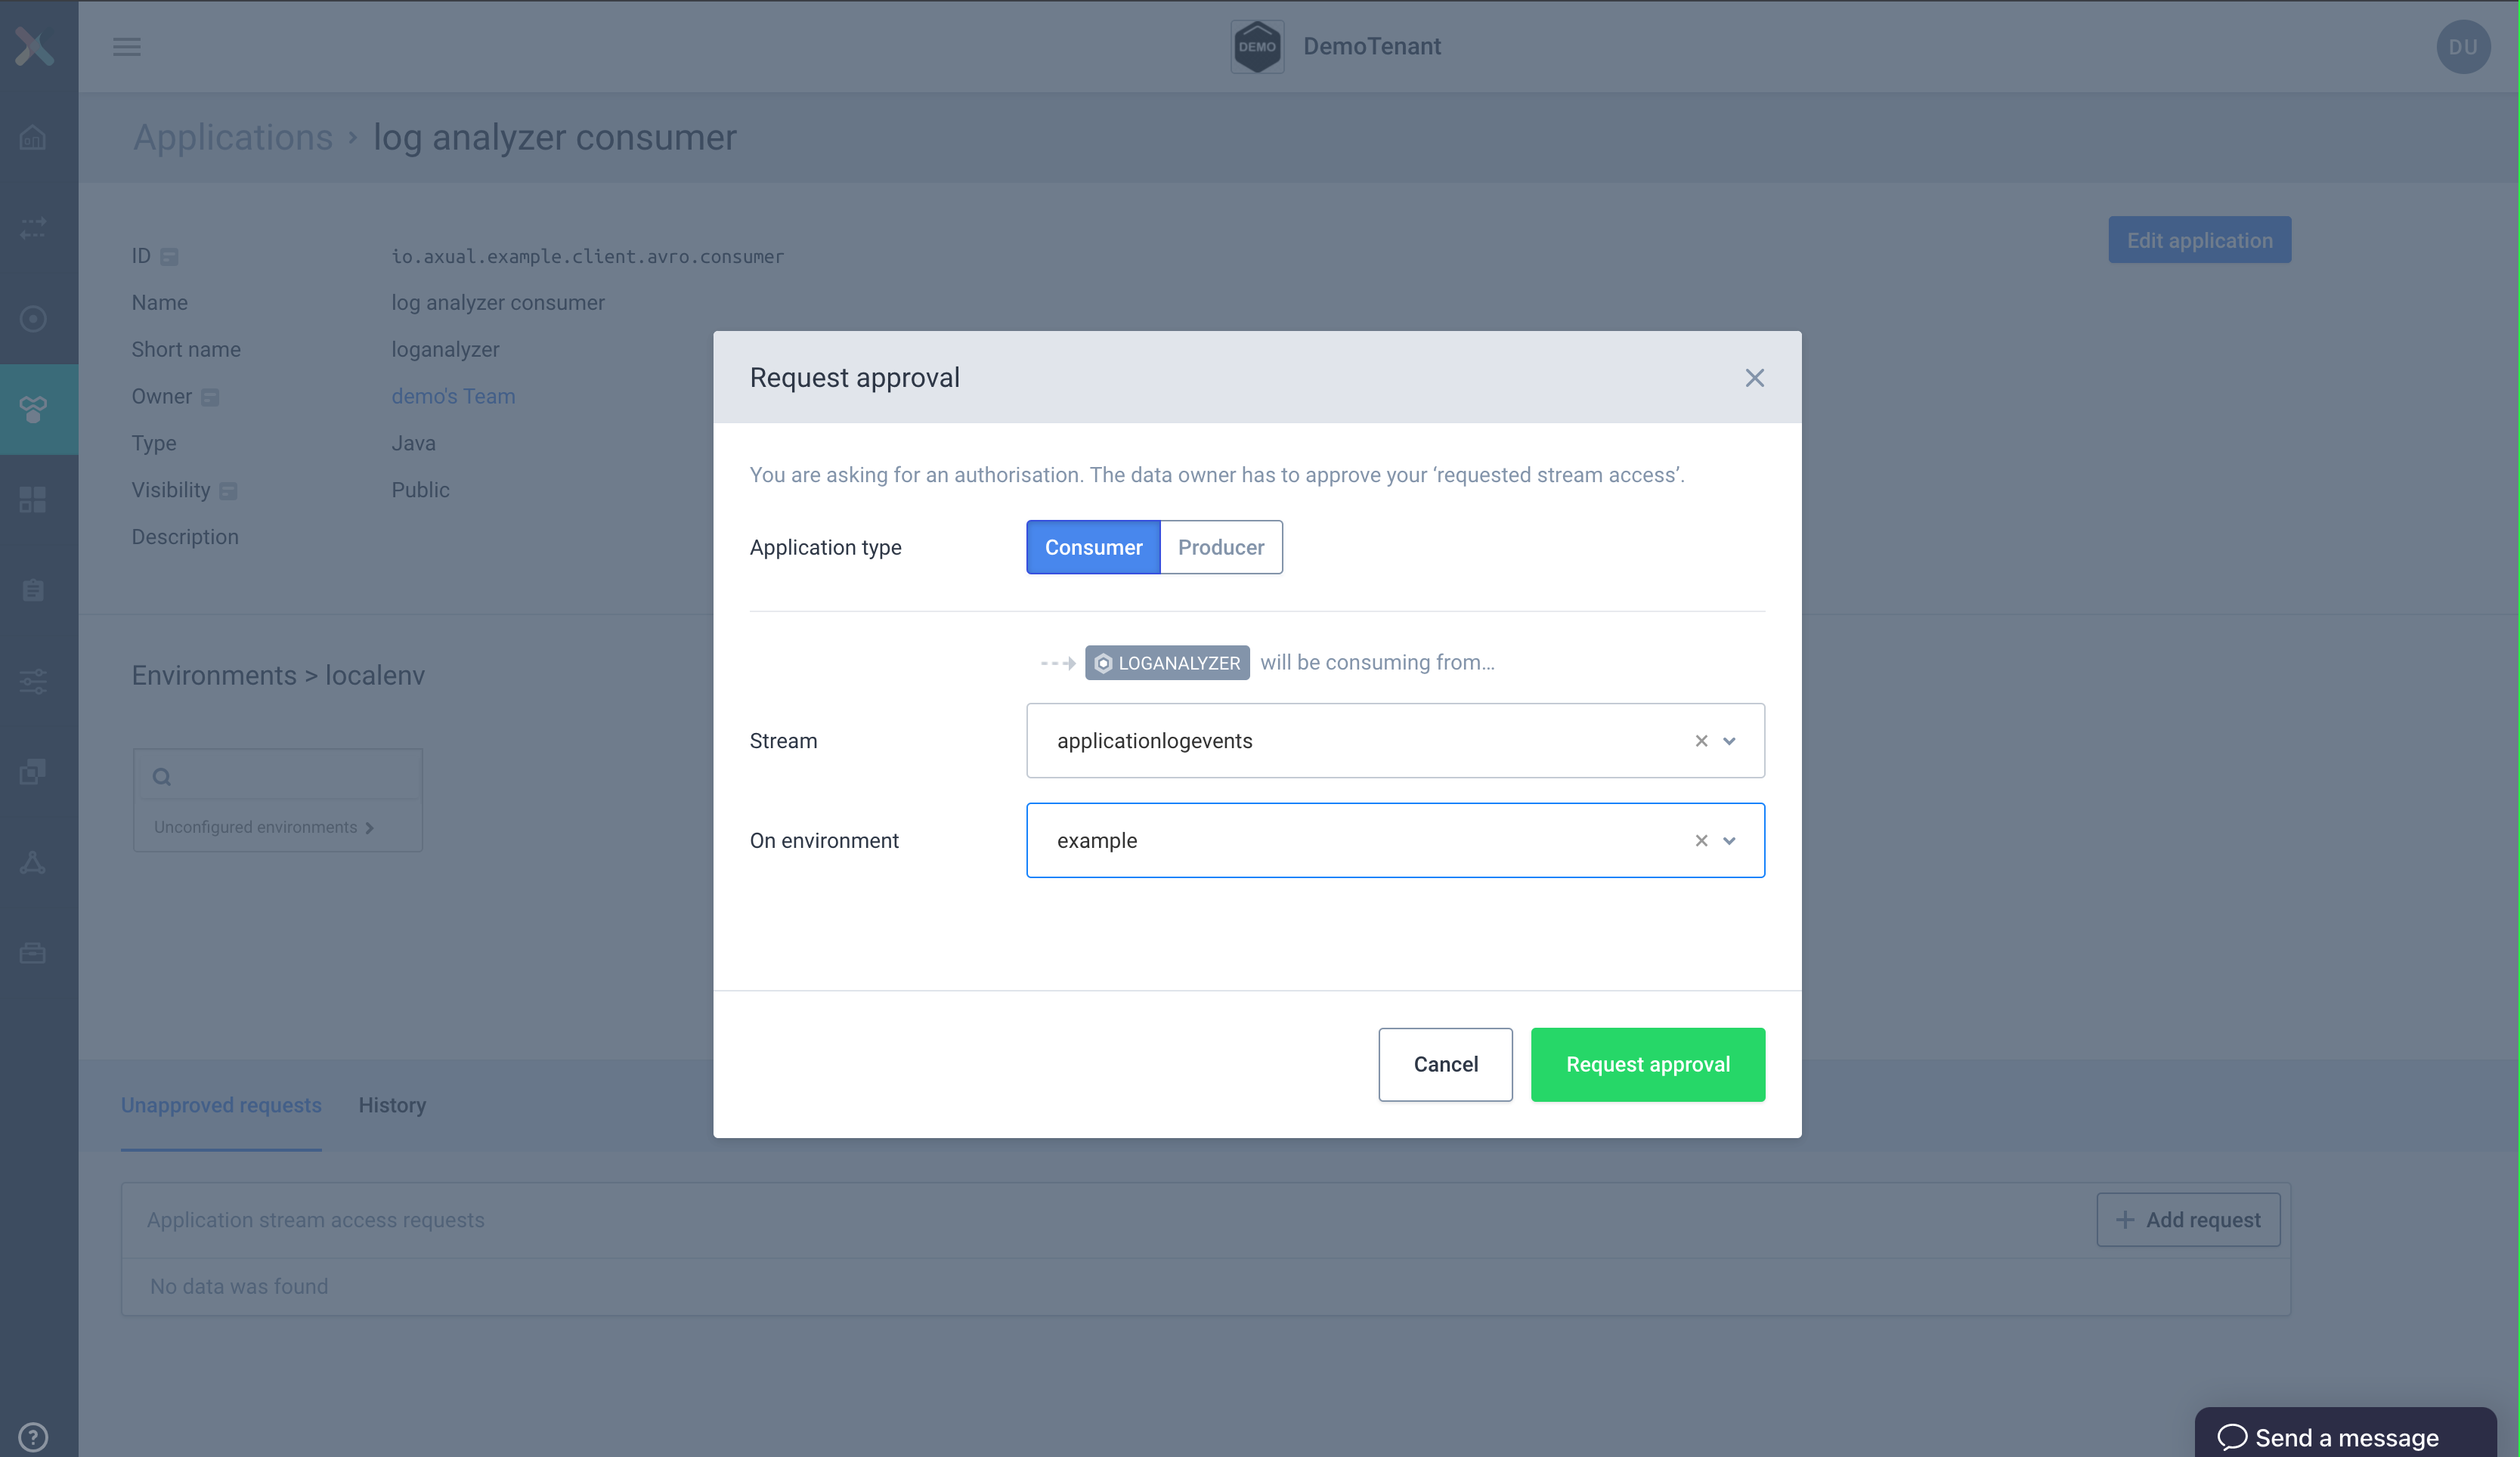The image size is (2520, 1457).
Task: Open the help question mark icon
Action: pos(33,1437)
